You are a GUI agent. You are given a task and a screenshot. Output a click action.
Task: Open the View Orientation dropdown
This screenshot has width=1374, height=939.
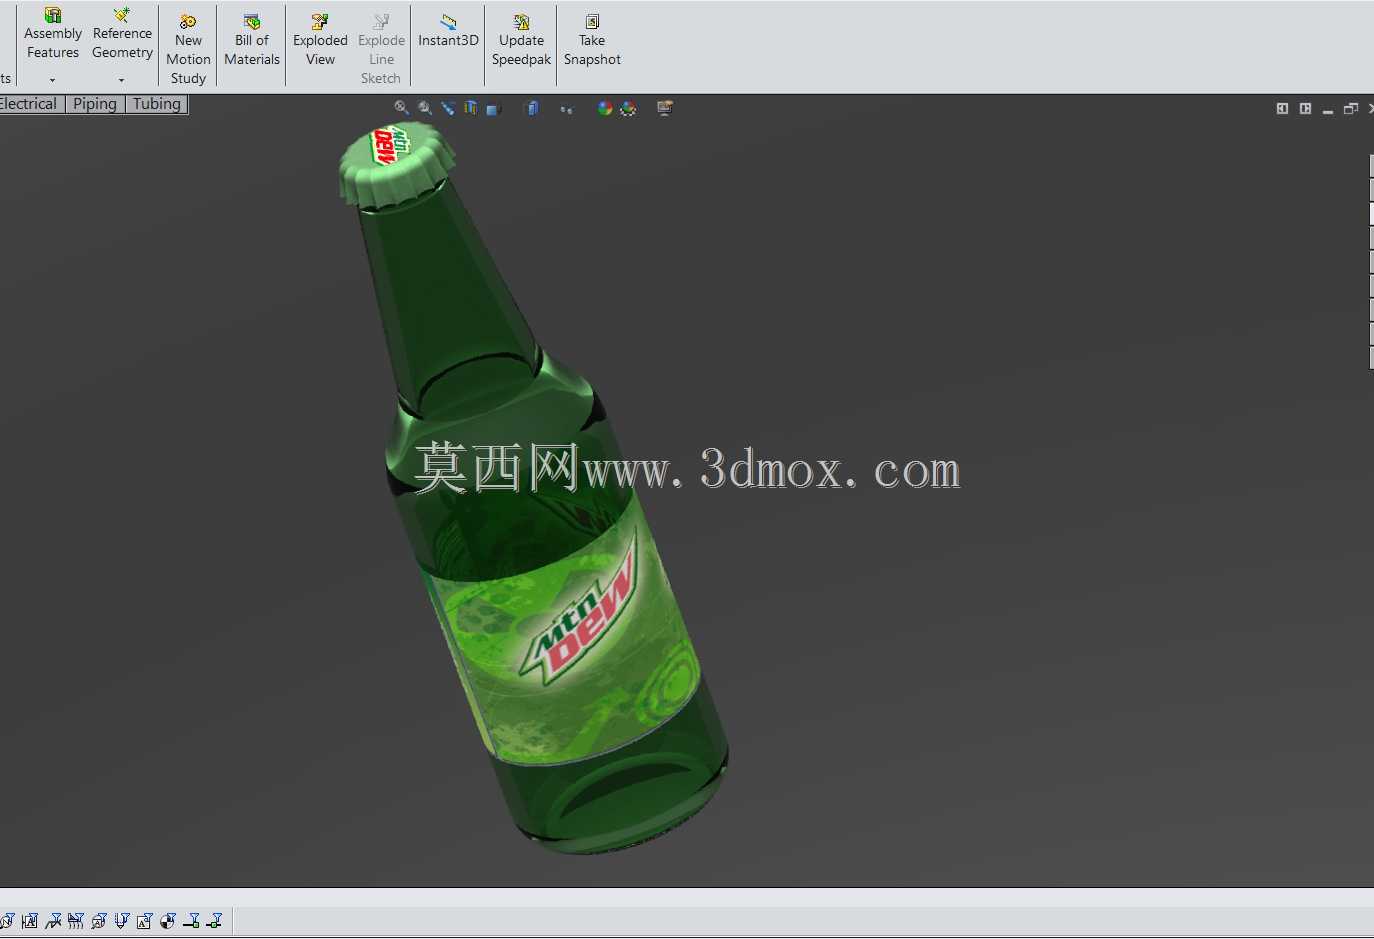[493, 109]
